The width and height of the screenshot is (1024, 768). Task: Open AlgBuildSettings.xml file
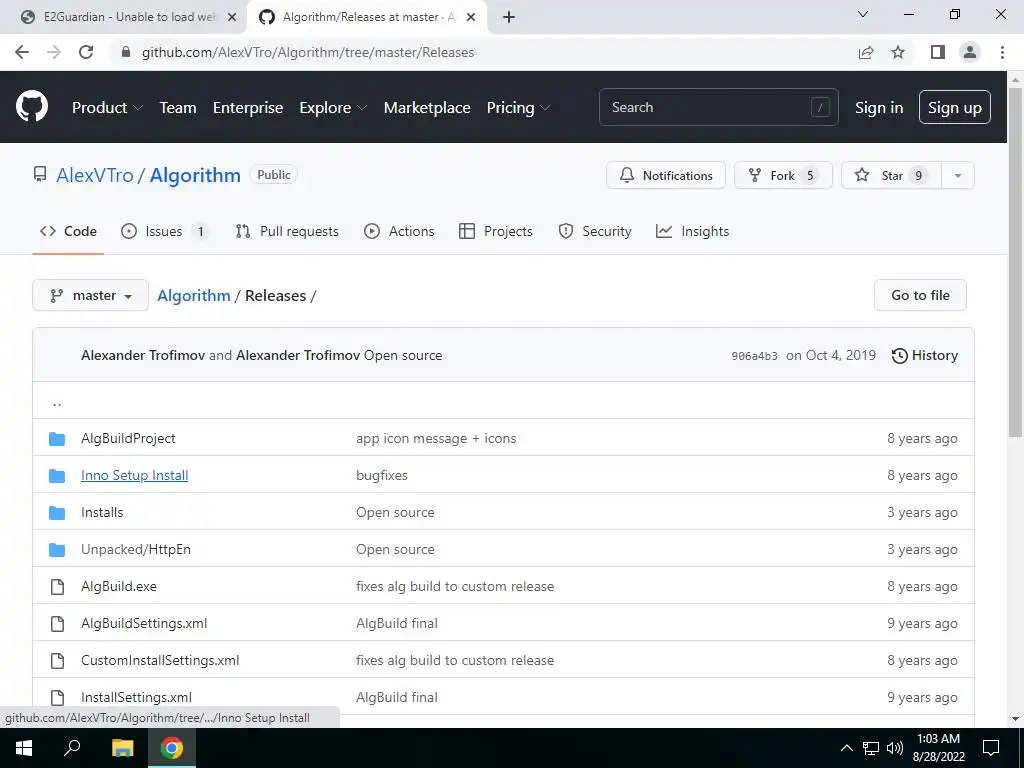tap(144, 624)
